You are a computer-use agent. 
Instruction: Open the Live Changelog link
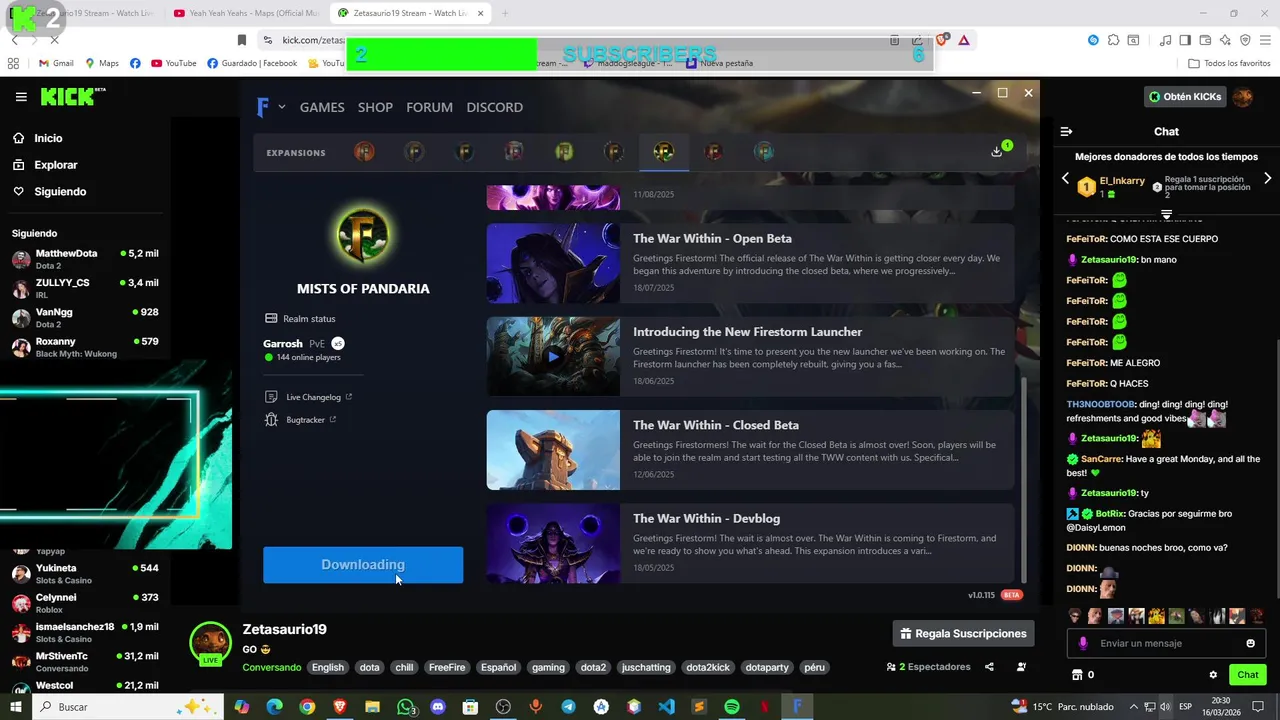click(x=308, y=397)
